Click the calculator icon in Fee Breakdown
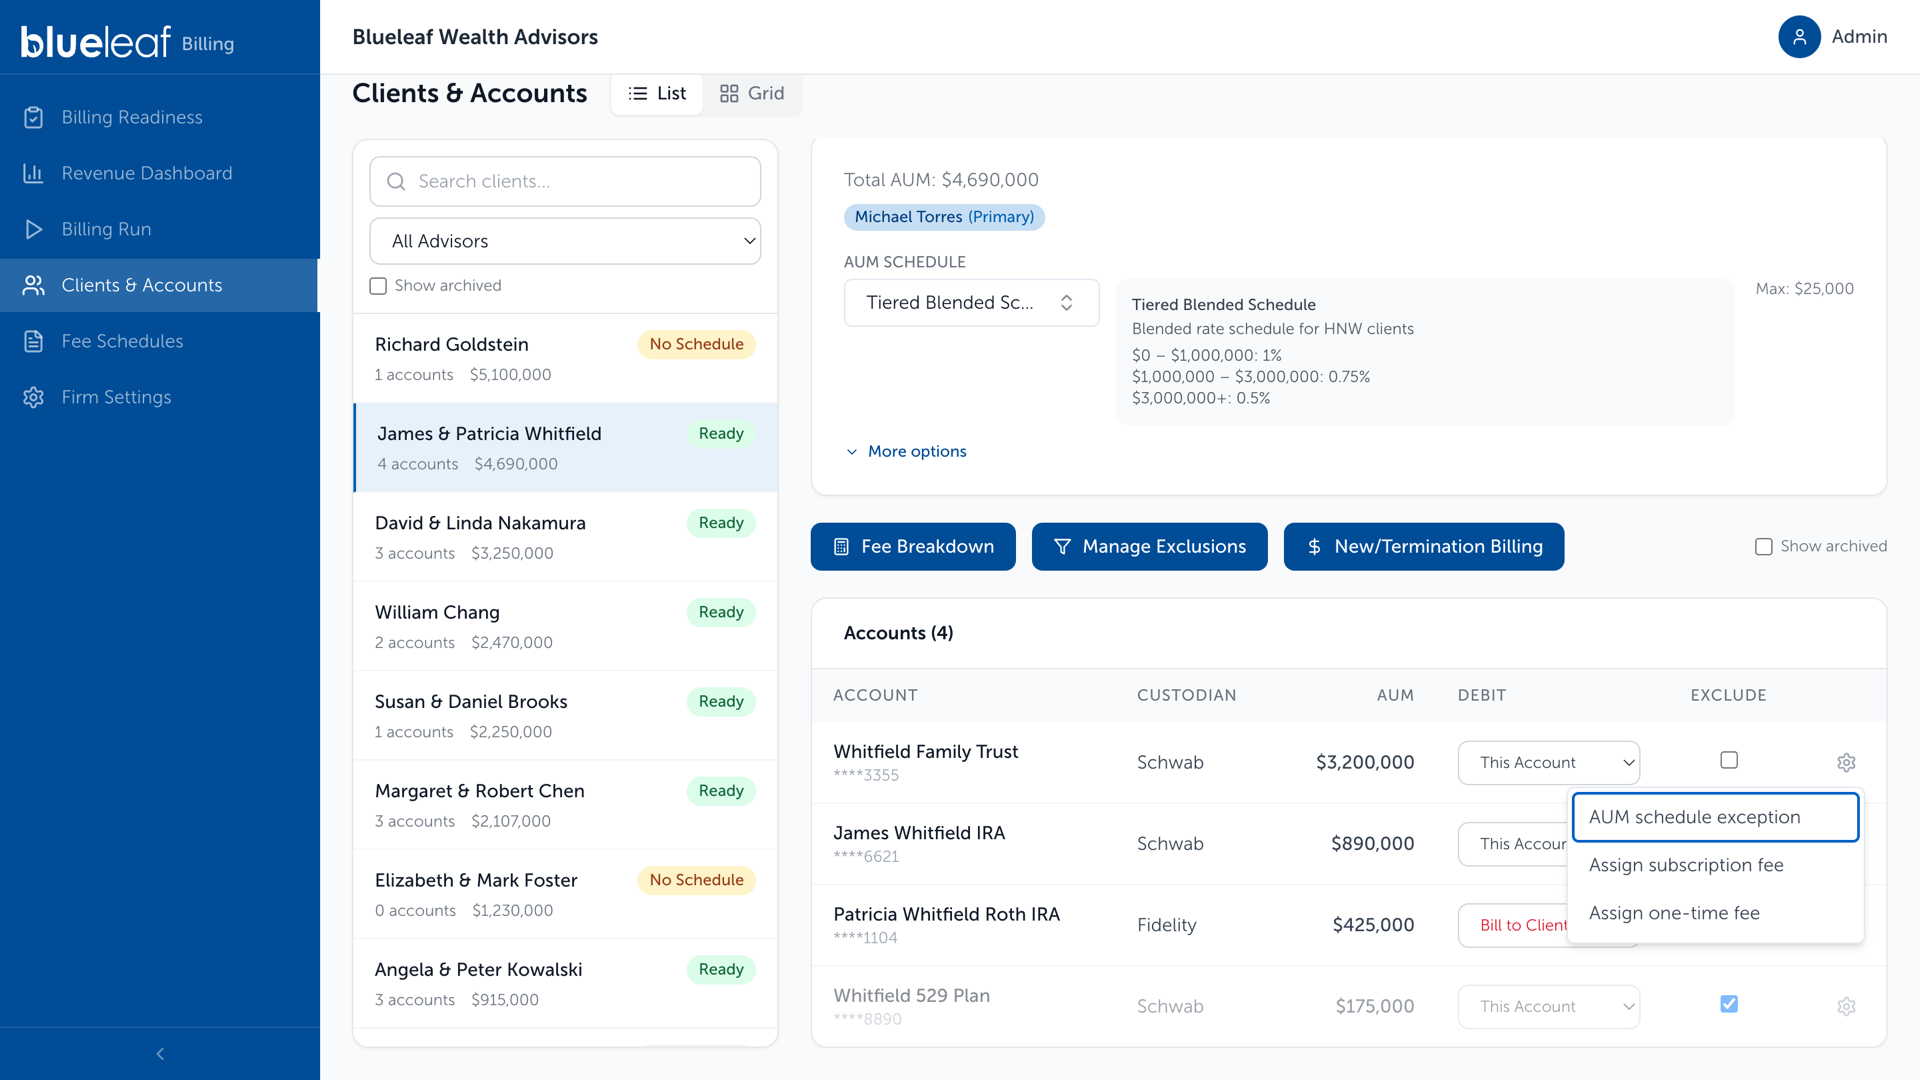The height and width of the screenshot is (1080, 1920). point(841,547)
